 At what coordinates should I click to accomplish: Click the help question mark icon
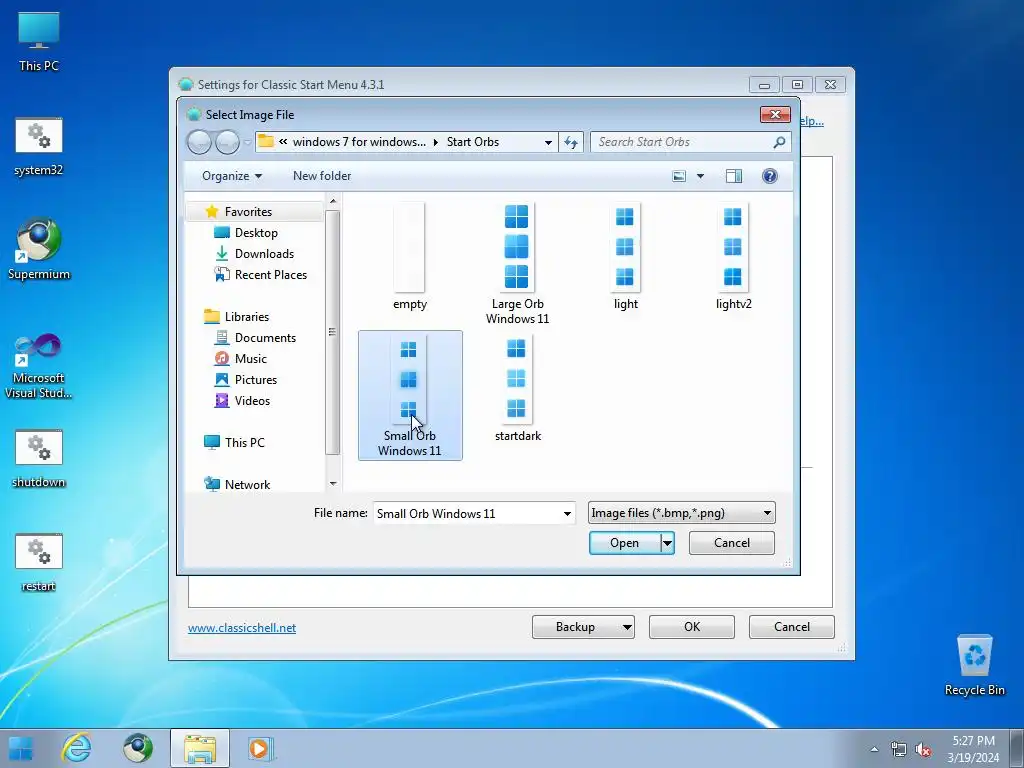769,176
